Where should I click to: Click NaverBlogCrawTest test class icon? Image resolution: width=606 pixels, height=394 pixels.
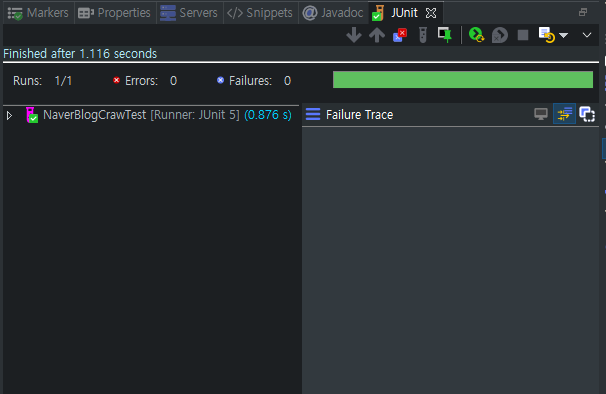point(32,115)
